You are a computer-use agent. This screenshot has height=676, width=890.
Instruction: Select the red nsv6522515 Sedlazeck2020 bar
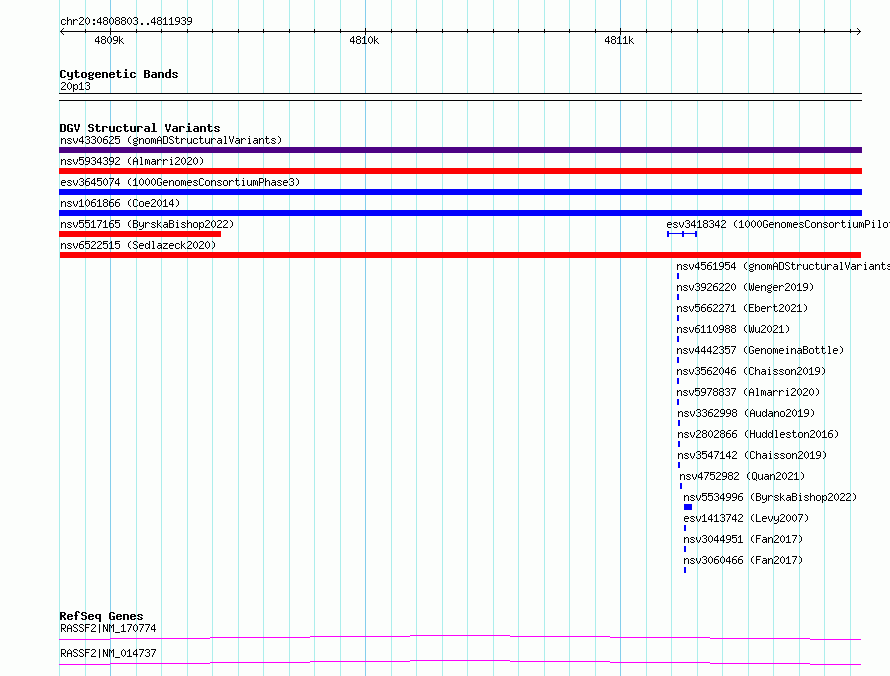pyautogui.click(x=460, y=255)
